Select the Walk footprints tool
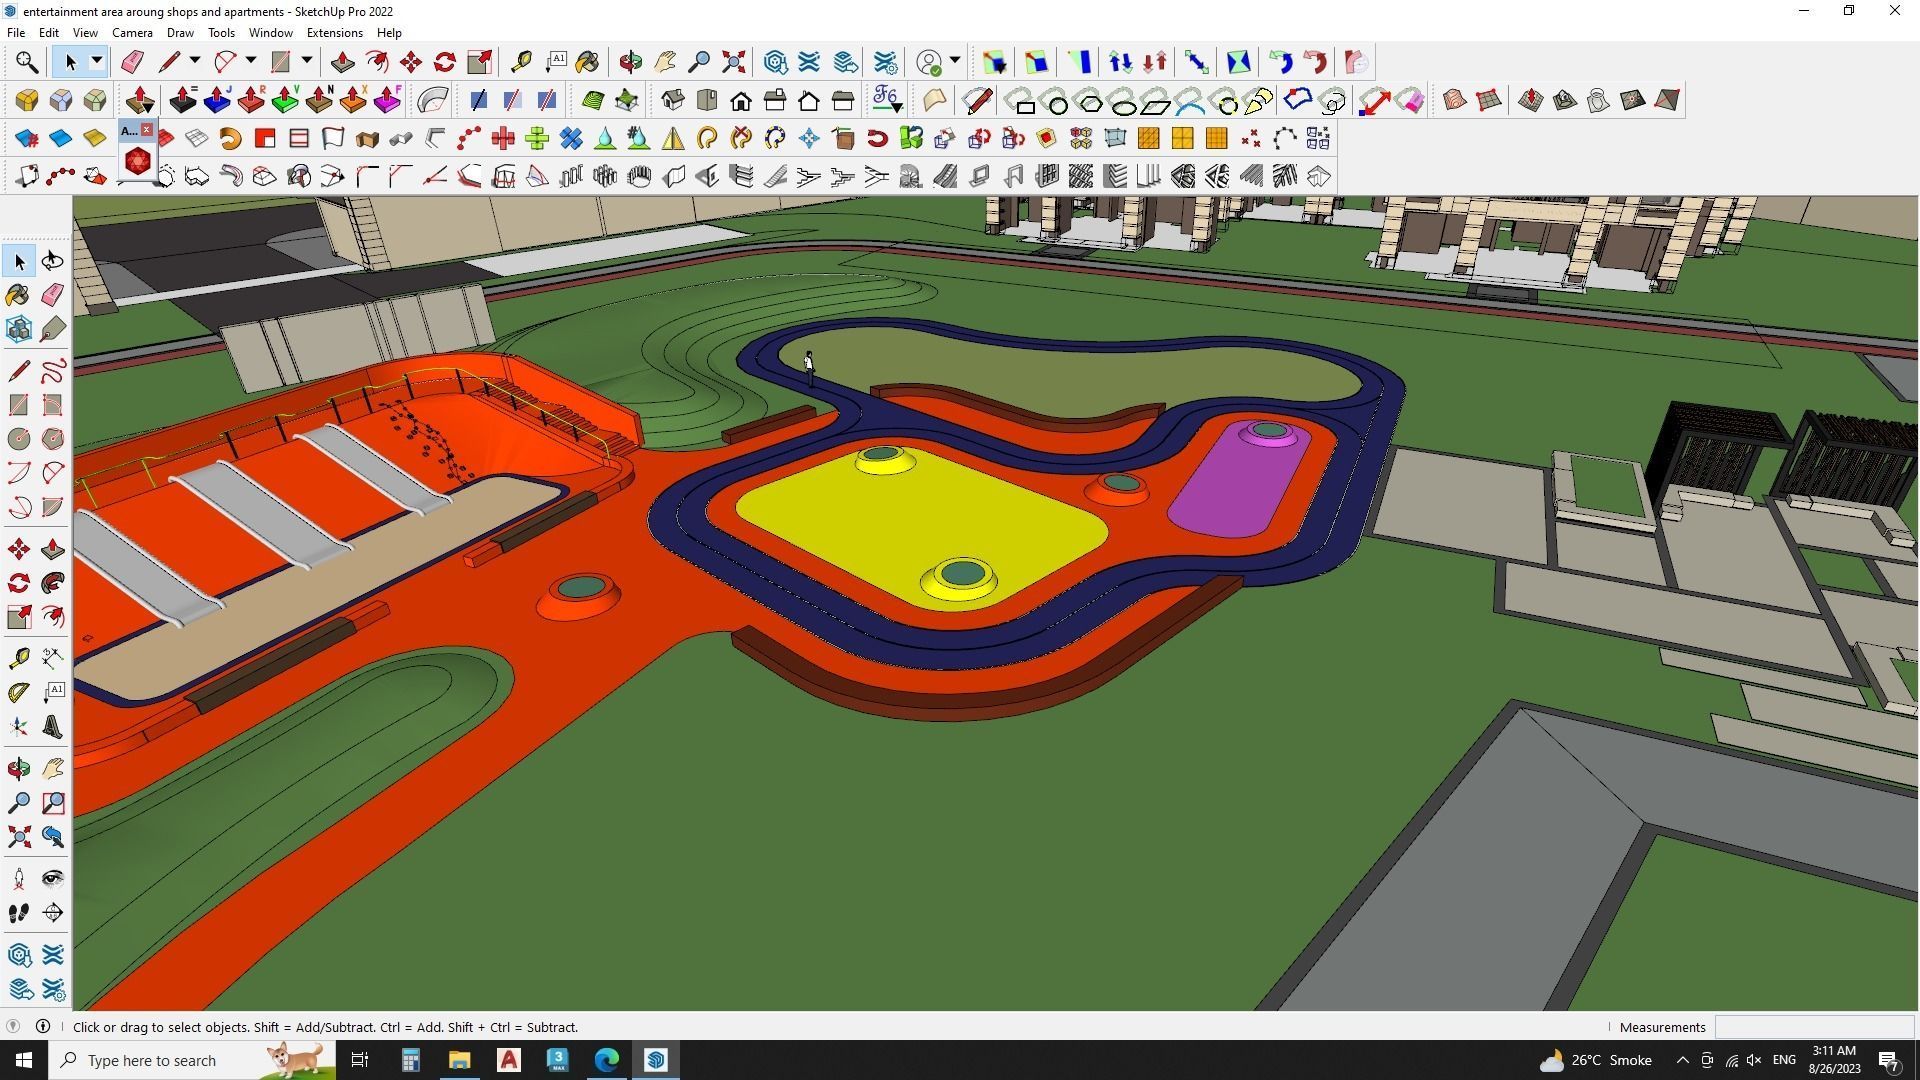This screenshot has height=1080, width=1920. pyautogui.click(x=19, y=913)
